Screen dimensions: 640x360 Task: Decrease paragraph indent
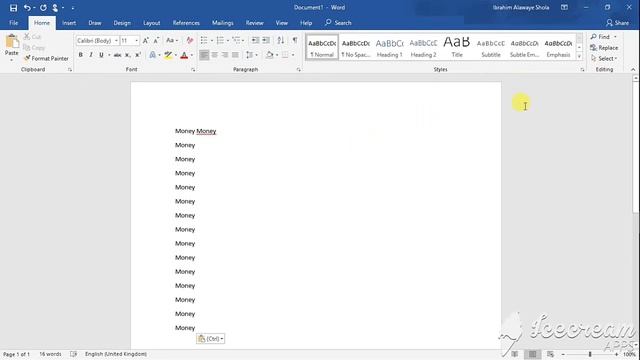coord(255,40)
